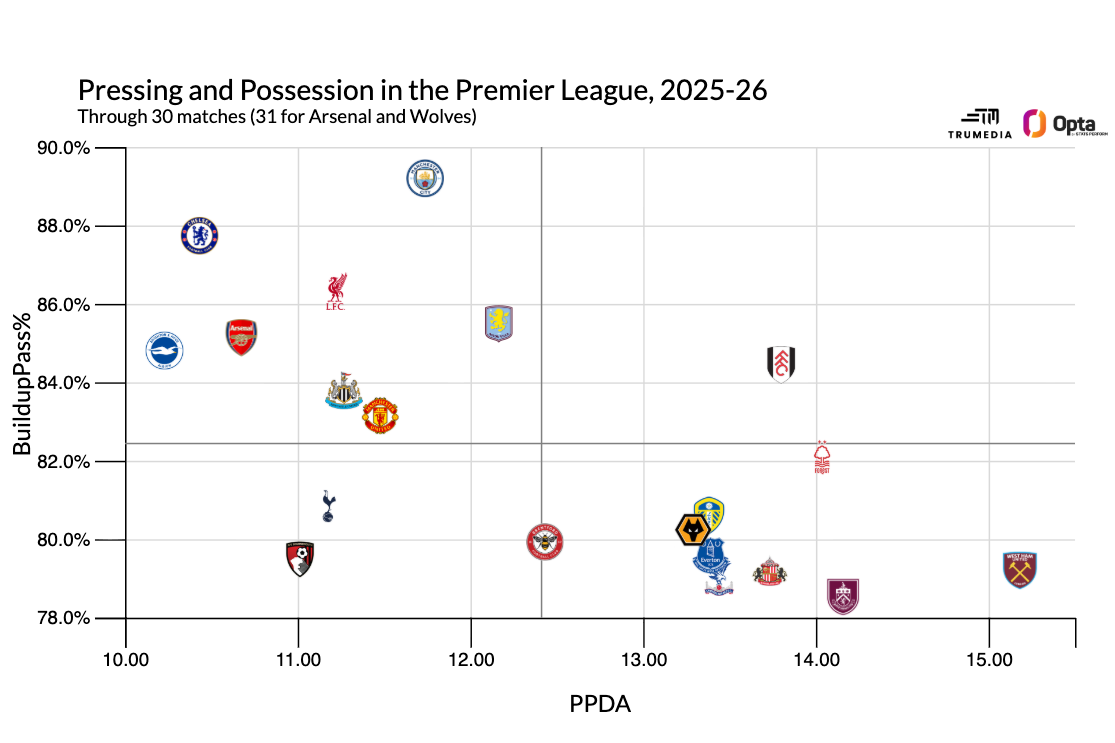Click the Liverpool LFC crest

[336, 291]
